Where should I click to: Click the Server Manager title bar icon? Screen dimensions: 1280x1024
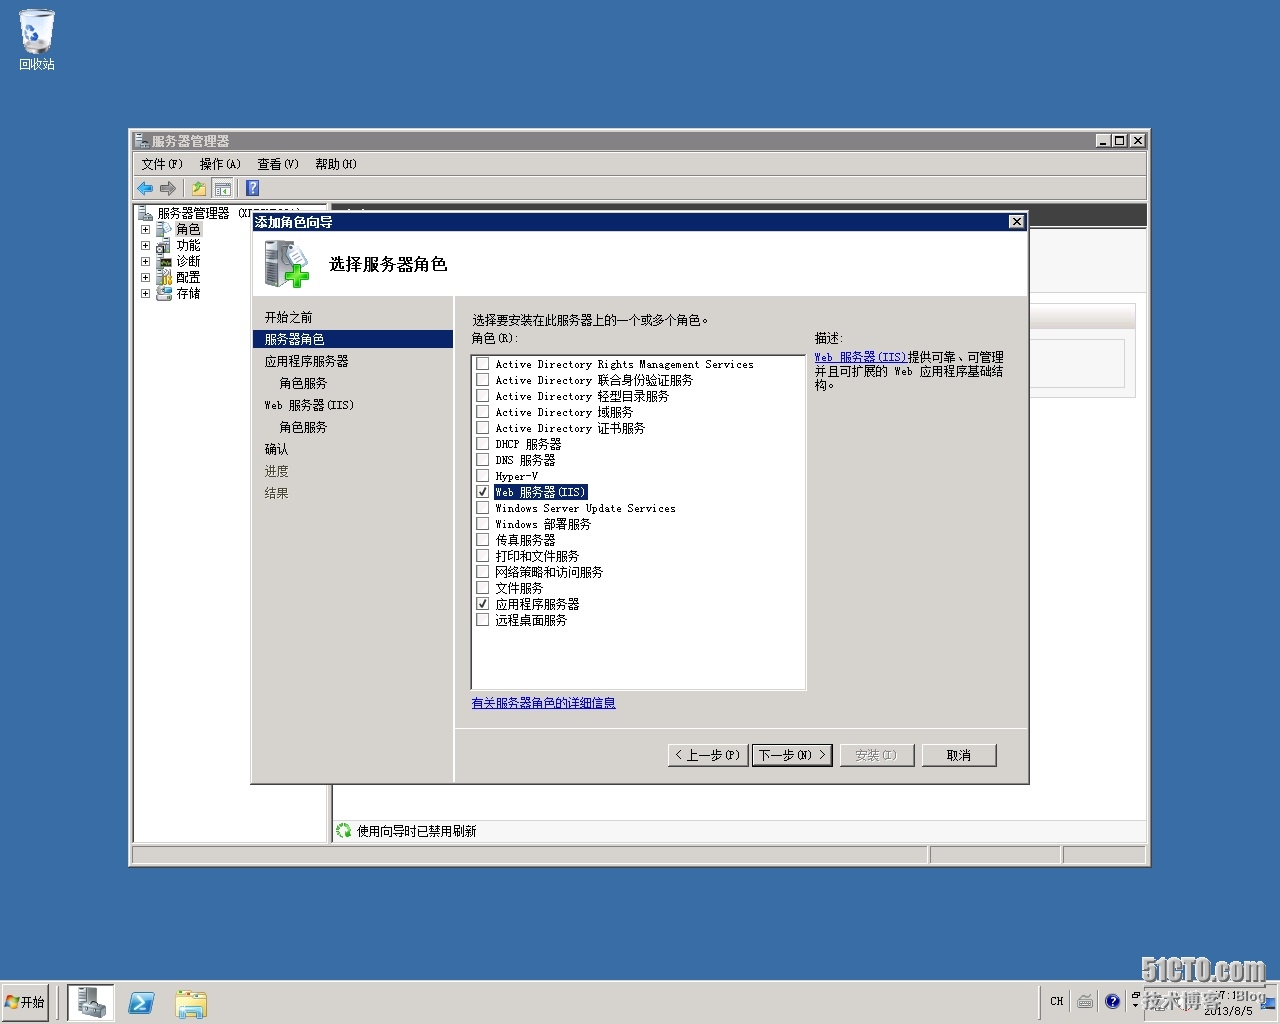[142, 141]
